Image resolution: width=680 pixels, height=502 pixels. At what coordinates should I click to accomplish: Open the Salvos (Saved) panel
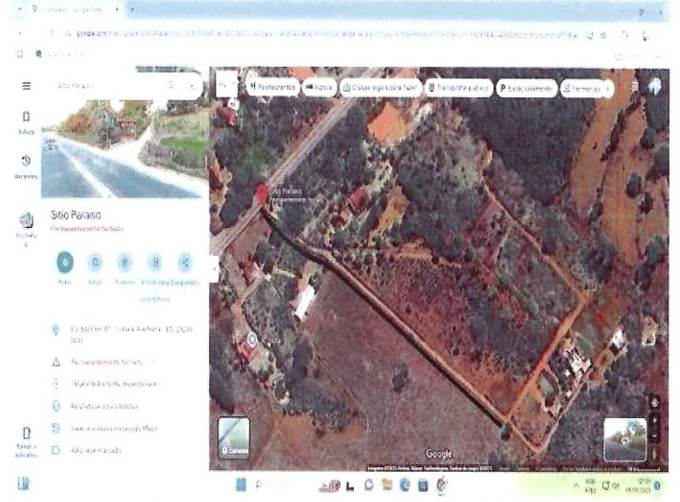tap(26, 121)
